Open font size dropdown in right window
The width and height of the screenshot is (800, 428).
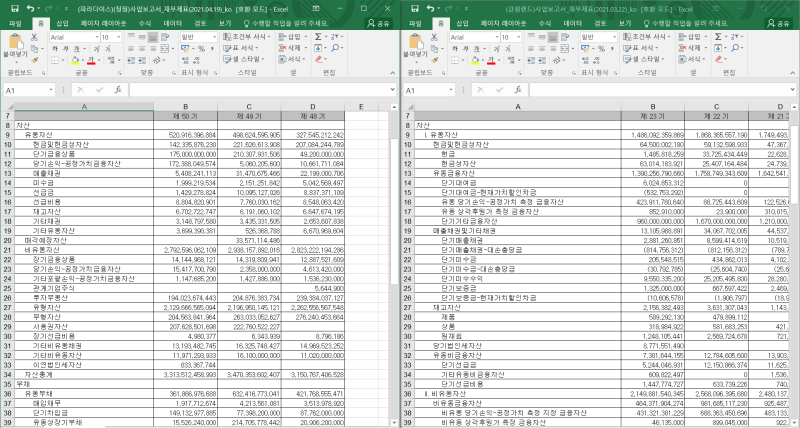[518, 37]
